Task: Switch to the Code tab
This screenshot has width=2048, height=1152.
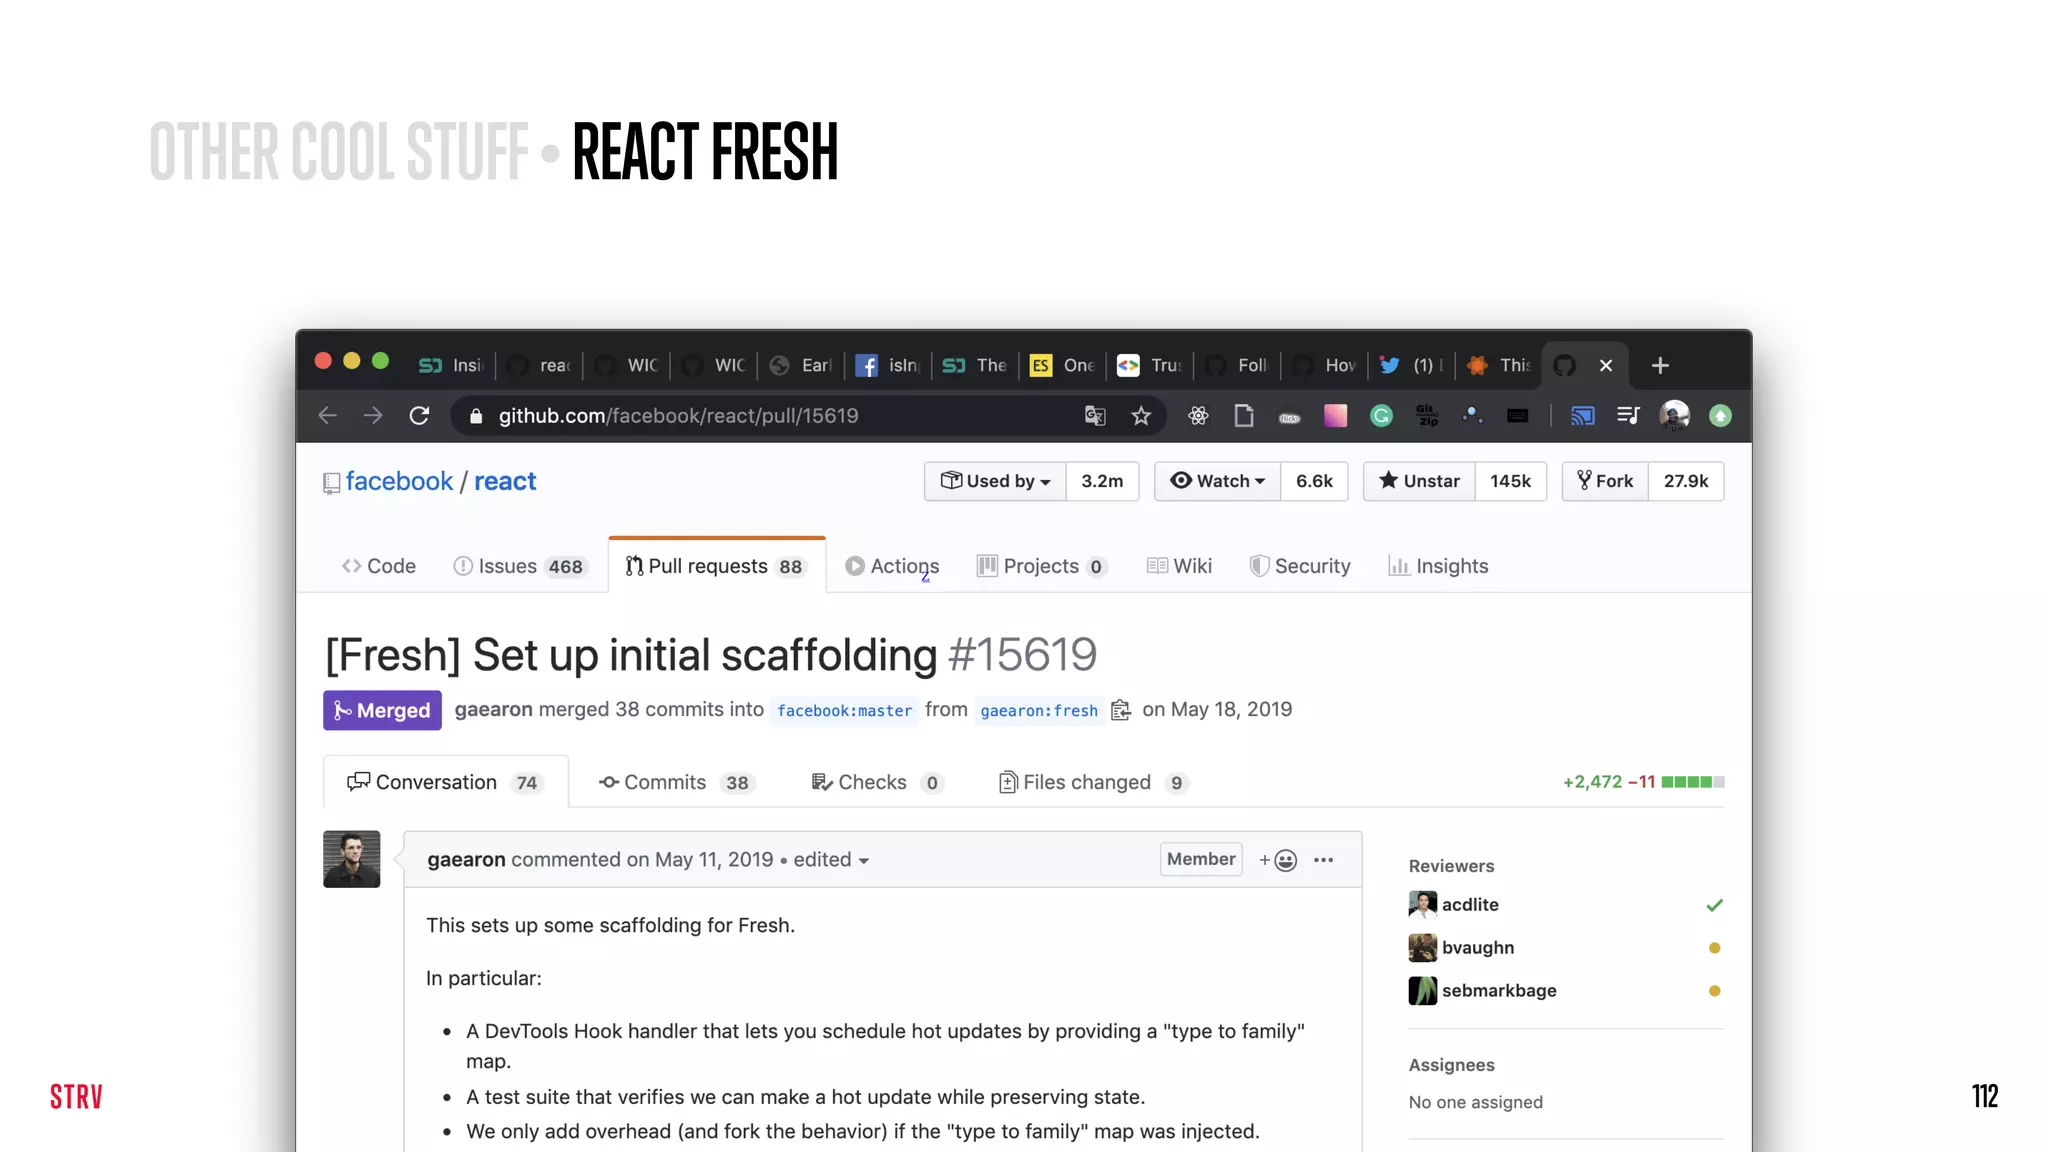Action: point(379,566)
